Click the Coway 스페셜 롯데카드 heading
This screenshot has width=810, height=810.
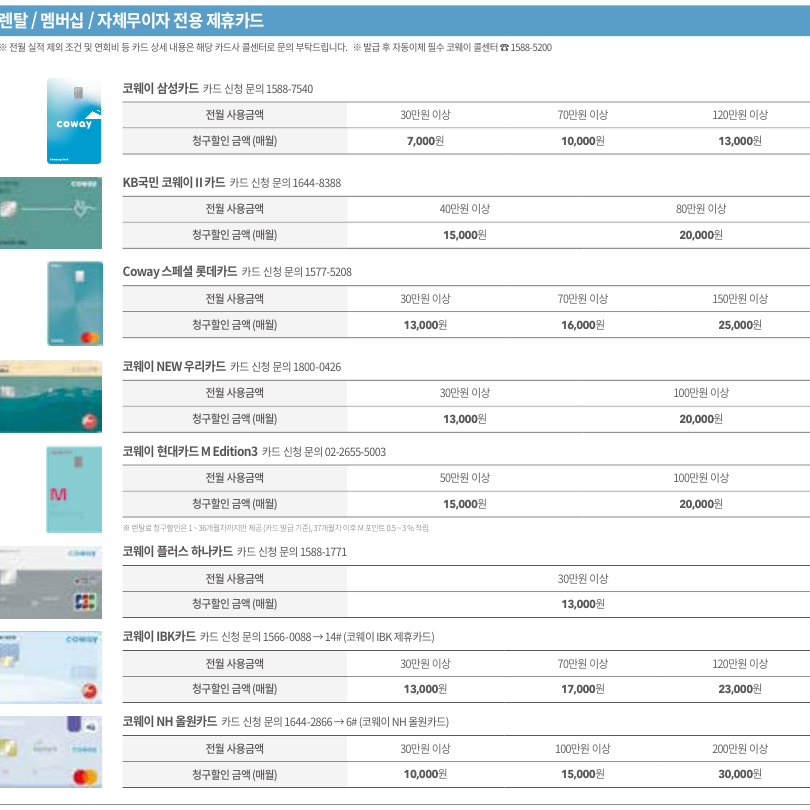click(x=180, y=272)
